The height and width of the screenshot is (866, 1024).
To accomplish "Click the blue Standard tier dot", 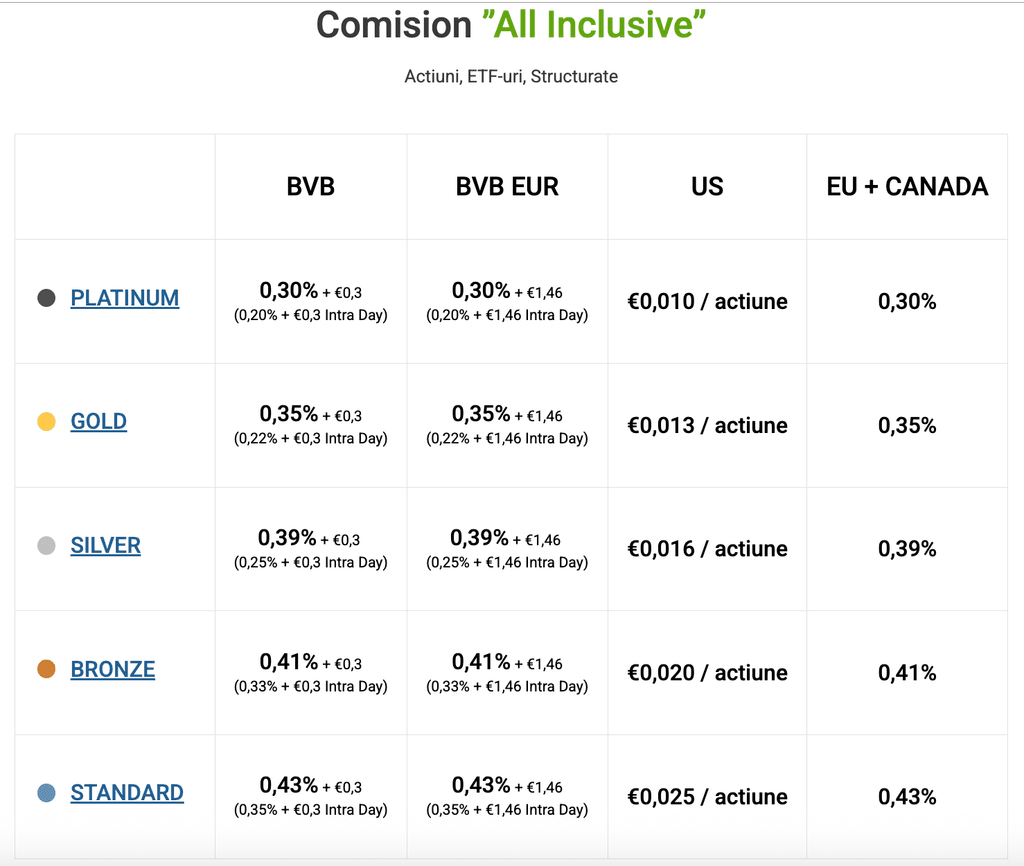I will (46, 793).
